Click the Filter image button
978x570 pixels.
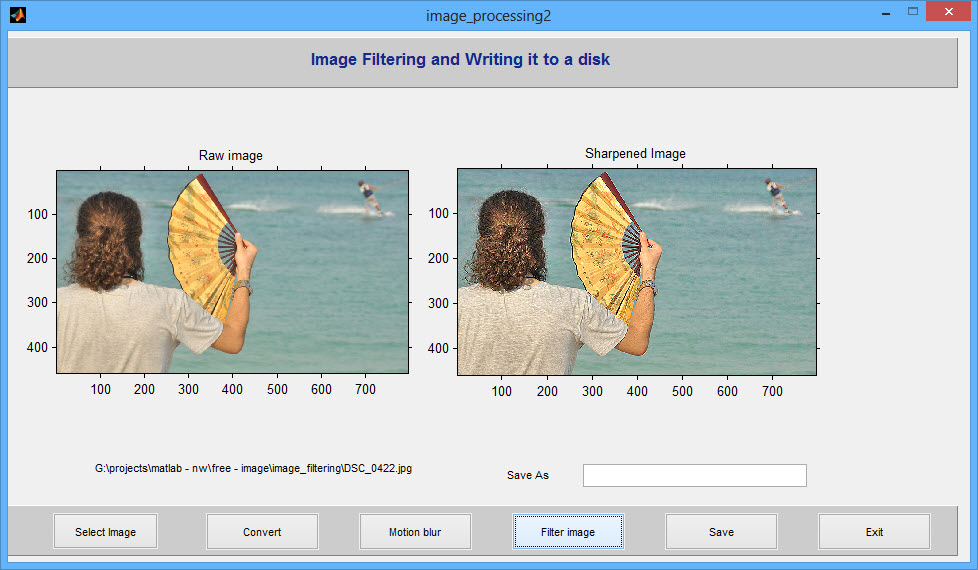568,531
